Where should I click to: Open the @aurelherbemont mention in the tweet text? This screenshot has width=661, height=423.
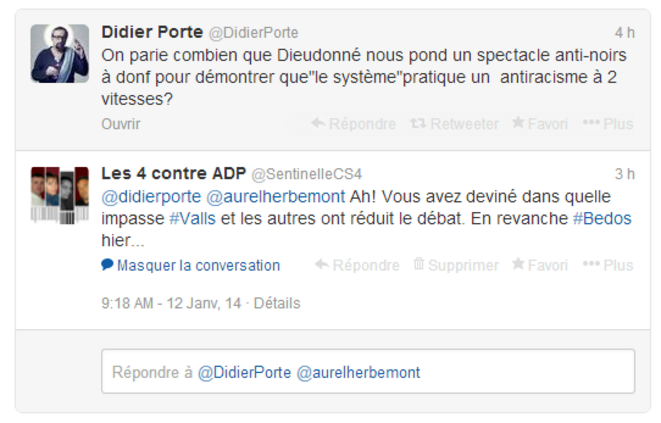click(x=276, y=197)
